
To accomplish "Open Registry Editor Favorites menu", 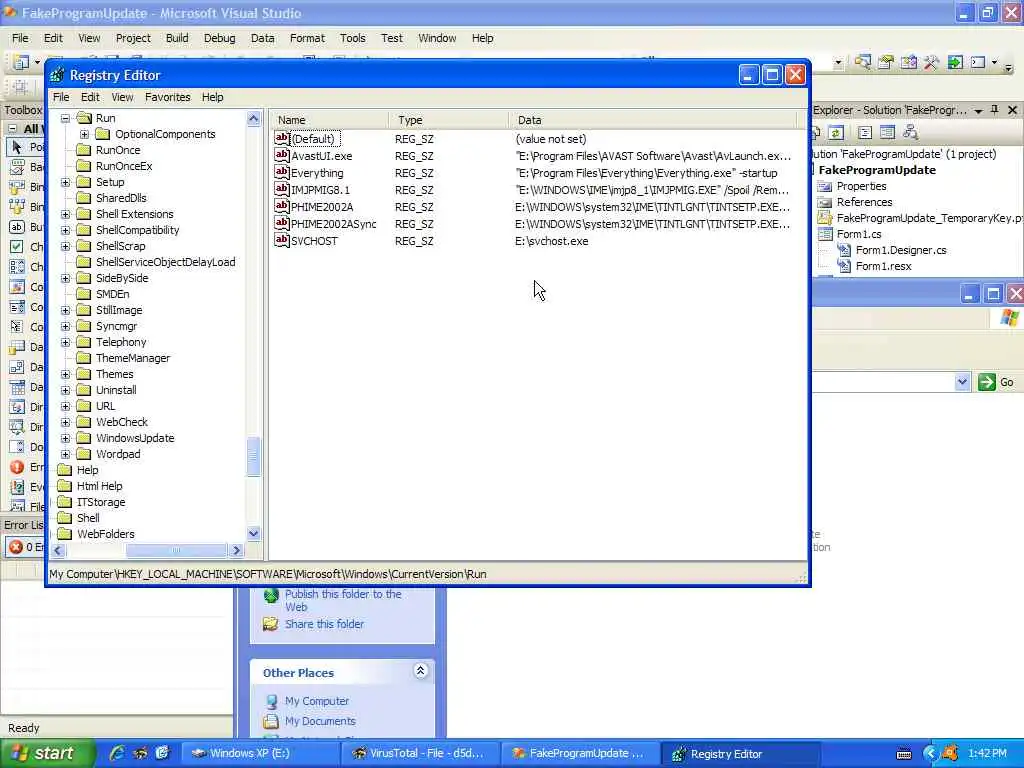I will [x=168, y=97].
